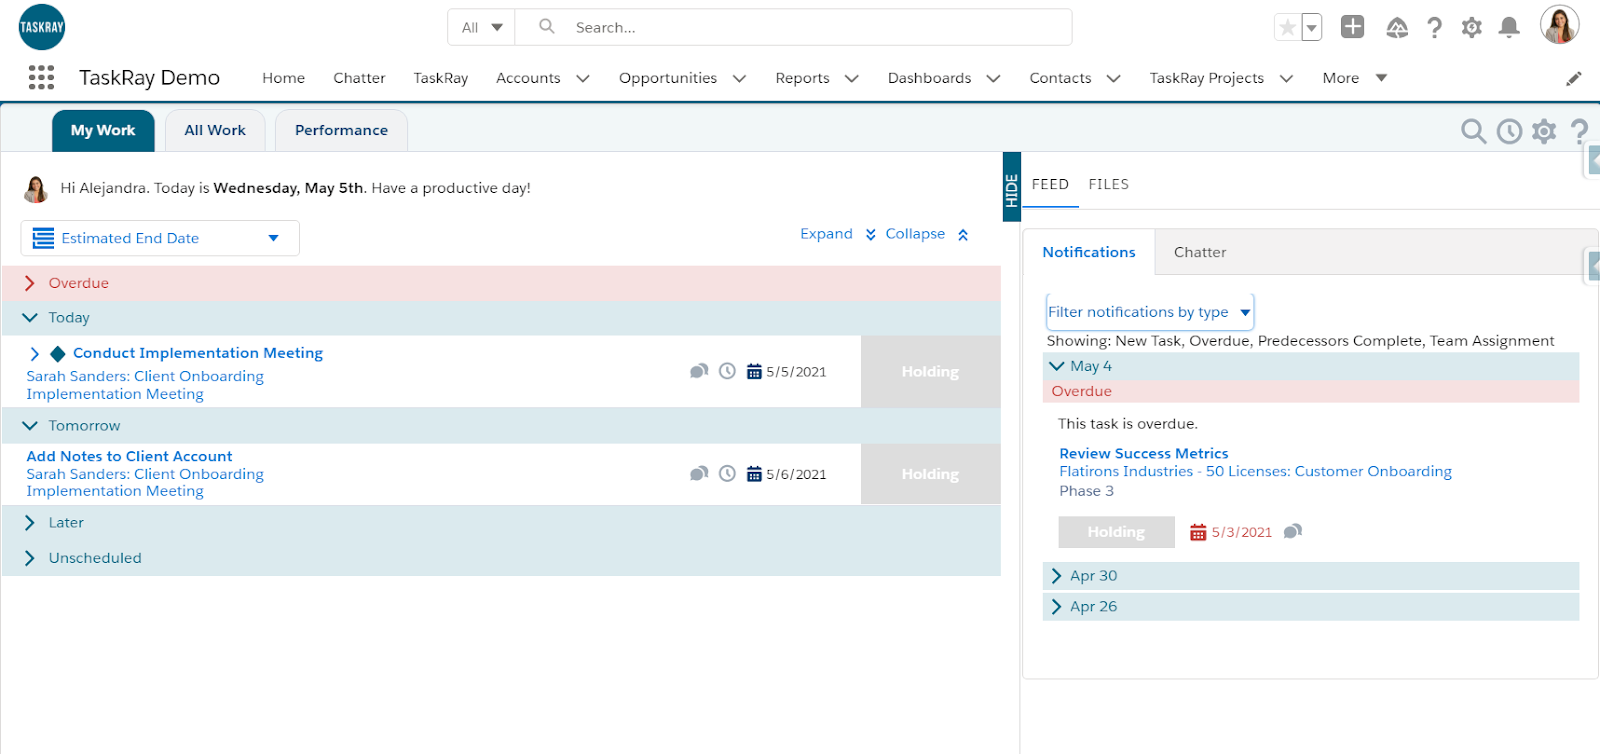Select the FILES tab
This screenshot has height=754, width=1600.
coord(1109,185)
